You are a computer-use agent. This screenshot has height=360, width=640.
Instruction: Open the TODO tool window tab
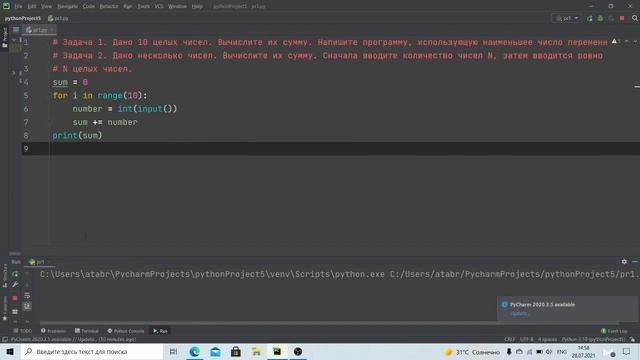22,331
